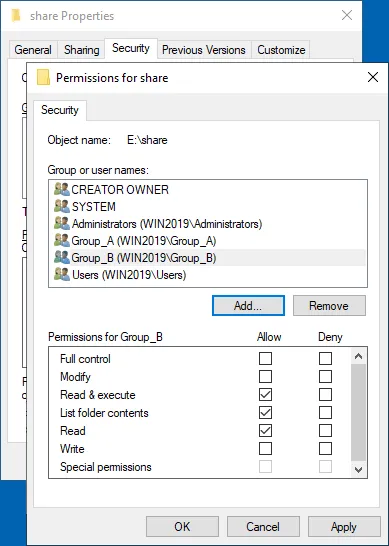The width and height of the screenshot is (389, 546).
Task: Select the Administrators group icon
Action: coord(62,224)
